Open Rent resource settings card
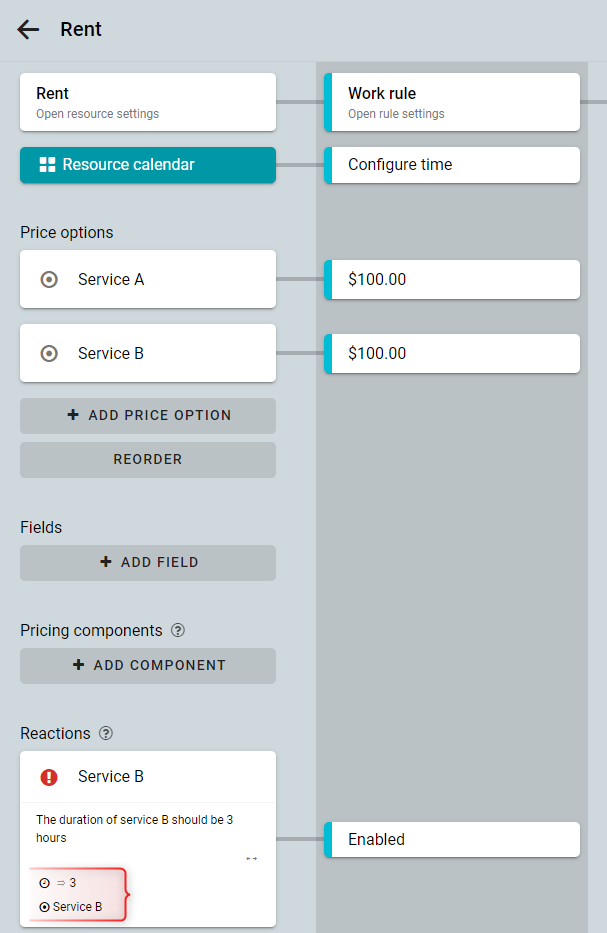Viewport: 607px width, 933px height. point(148,102)
